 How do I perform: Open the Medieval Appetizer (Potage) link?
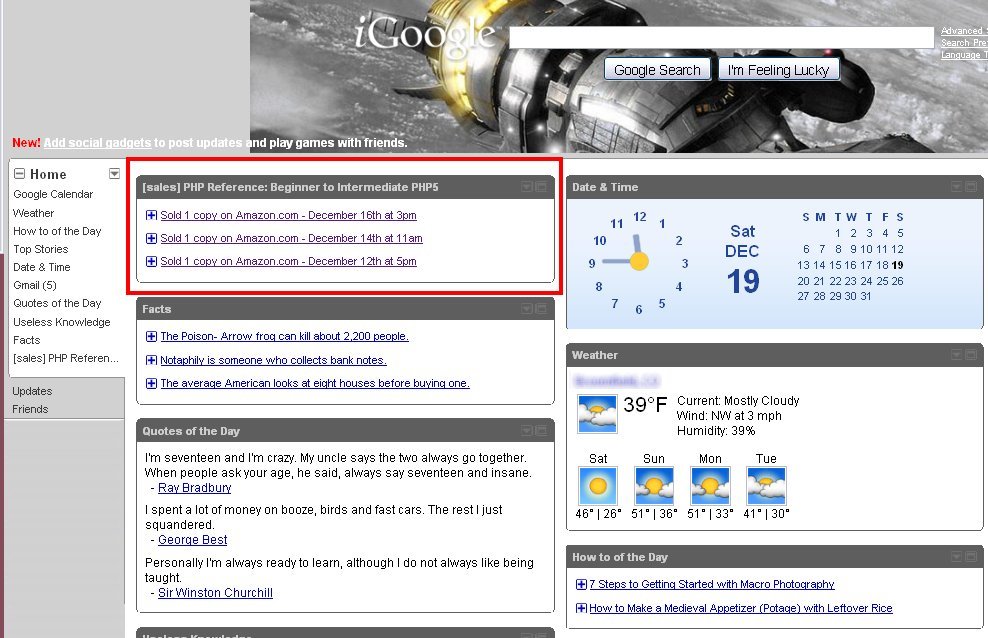tap(741, 608)
